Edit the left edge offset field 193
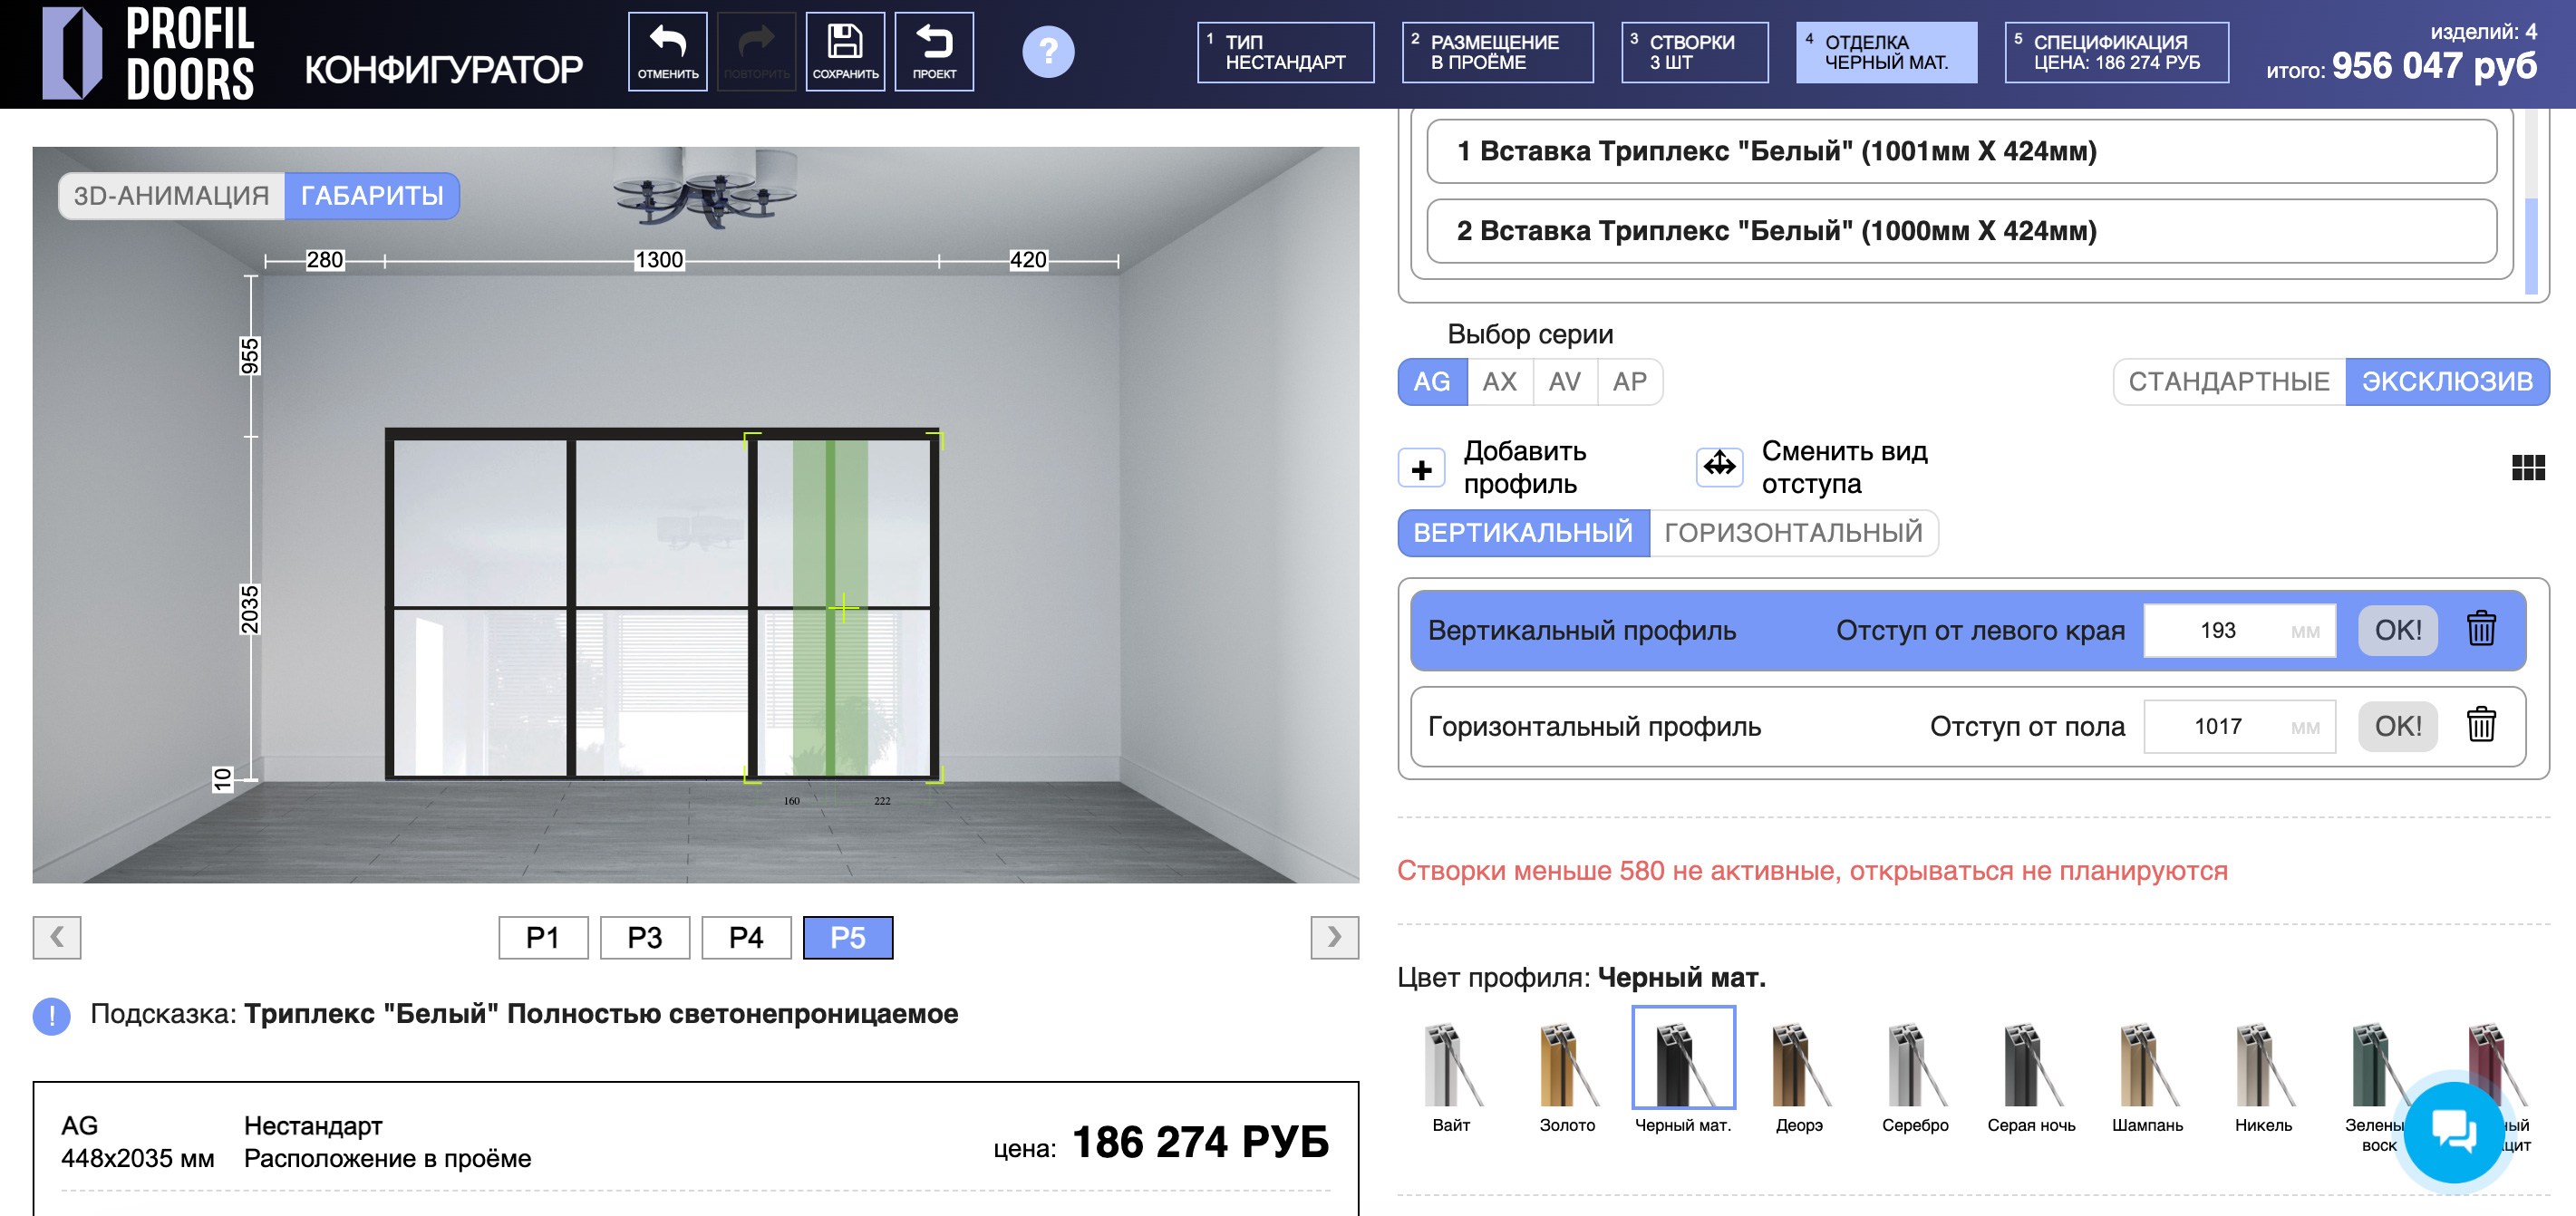 [x=2239, y=630]
